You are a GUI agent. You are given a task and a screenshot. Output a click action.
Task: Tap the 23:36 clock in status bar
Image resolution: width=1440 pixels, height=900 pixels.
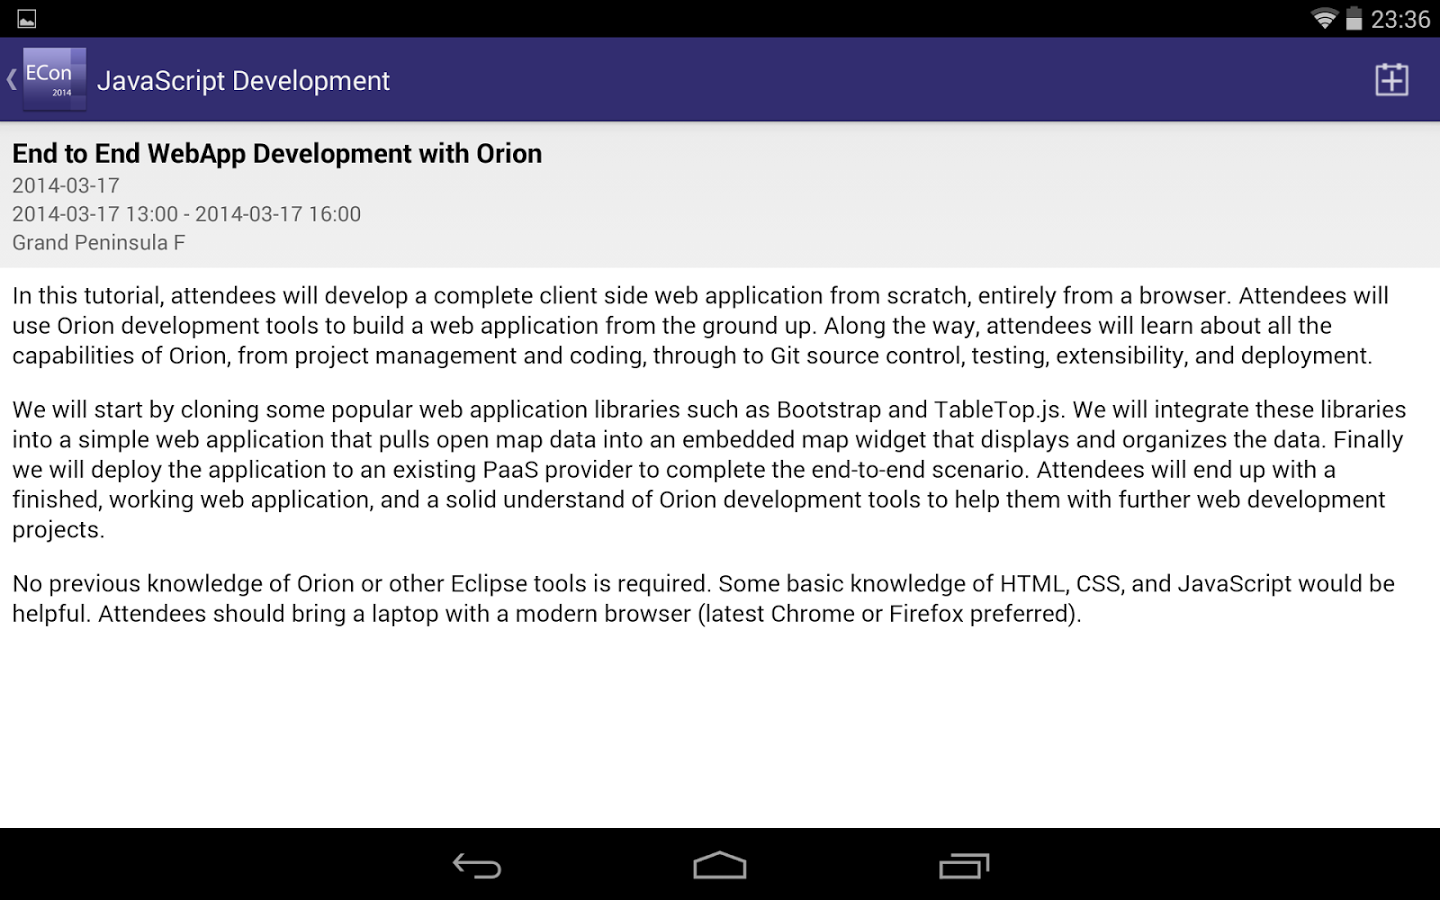pos(1400,19)
